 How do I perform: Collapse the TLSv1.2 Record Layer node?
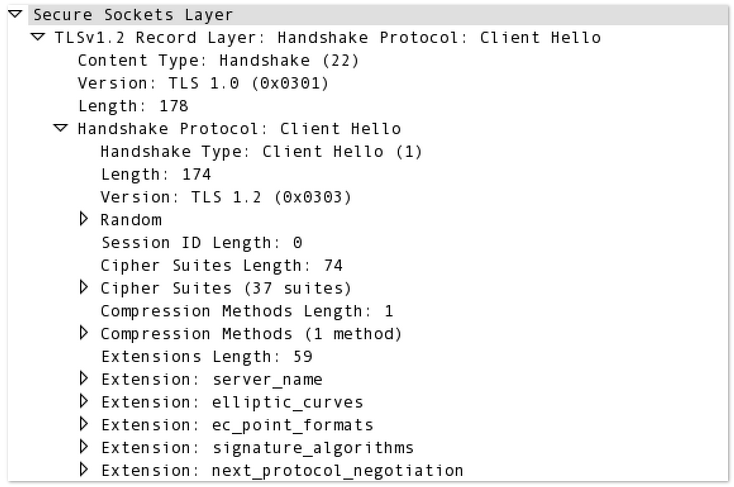[x=39, y=38]
